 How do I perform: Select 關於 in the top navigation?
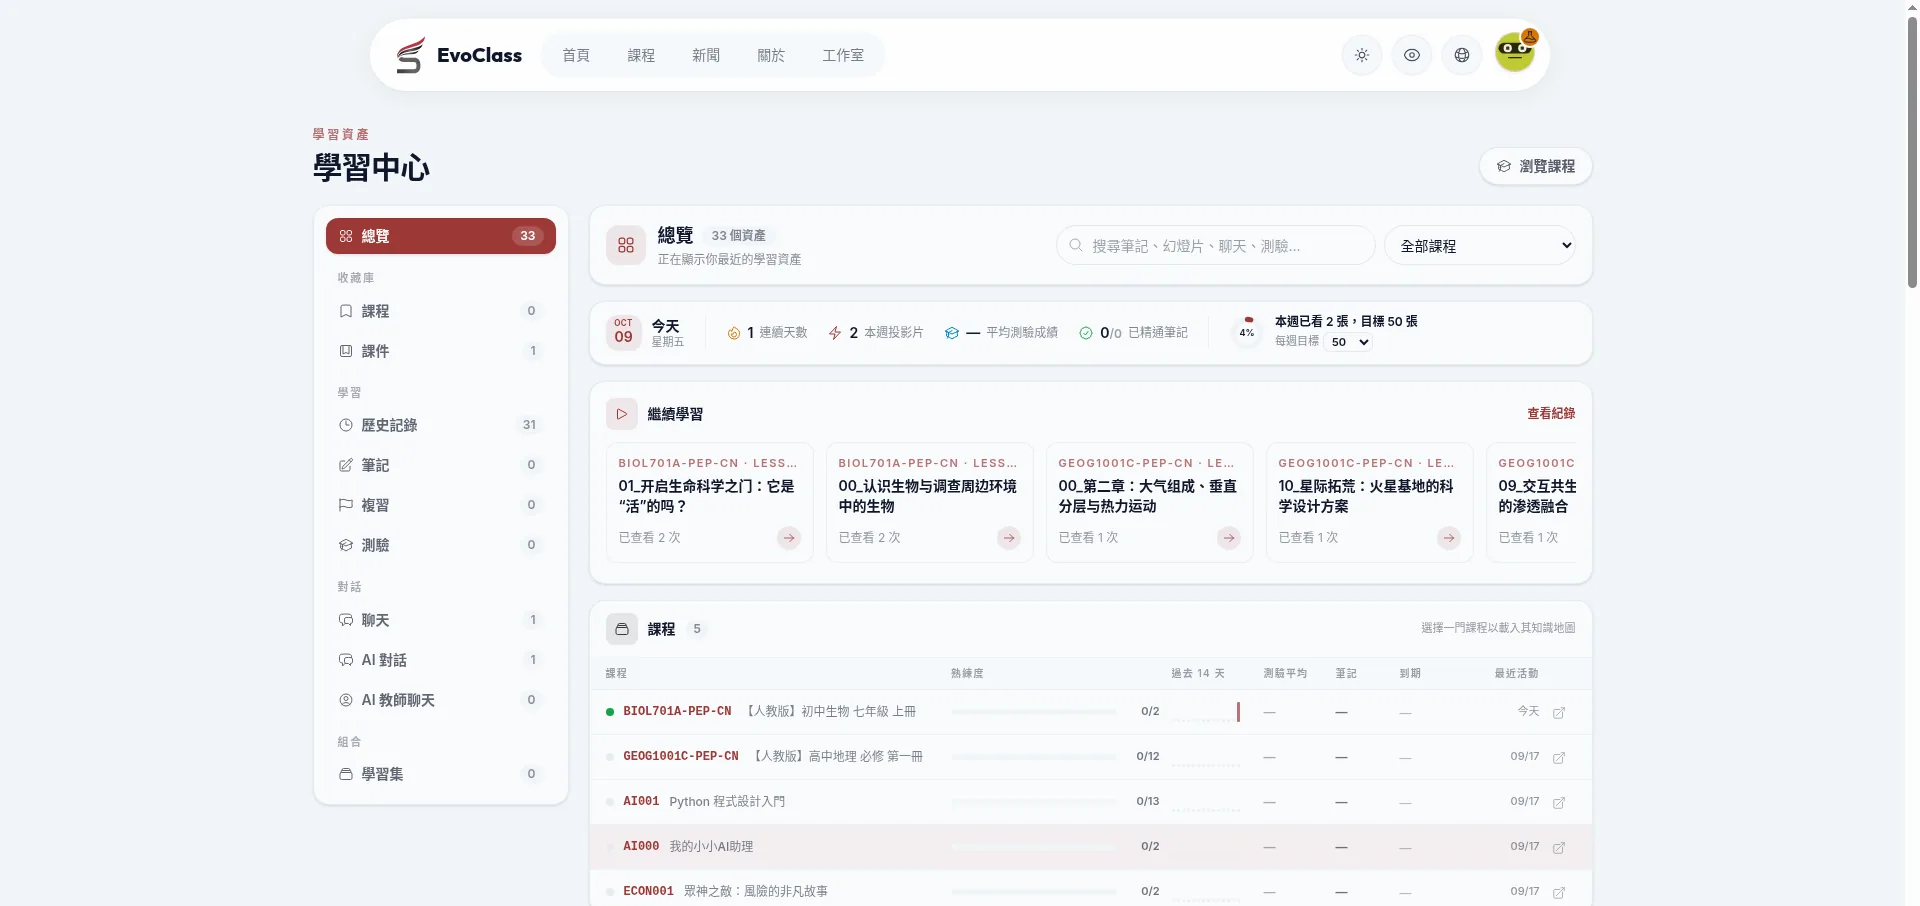click(x=771, y=55)
